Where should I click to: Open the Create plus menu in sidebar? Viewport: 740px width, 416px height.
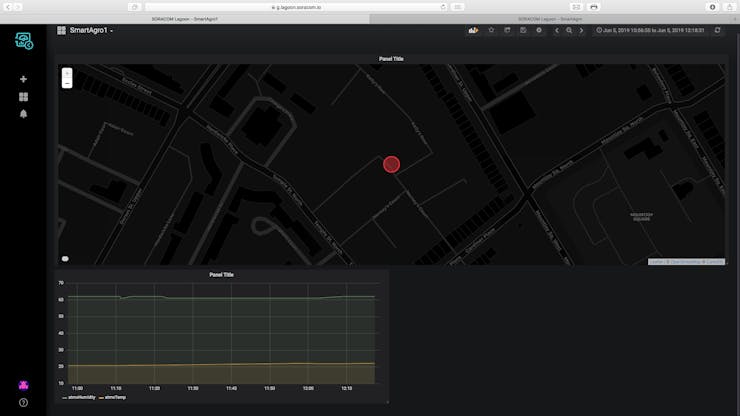tap(23, 79)
